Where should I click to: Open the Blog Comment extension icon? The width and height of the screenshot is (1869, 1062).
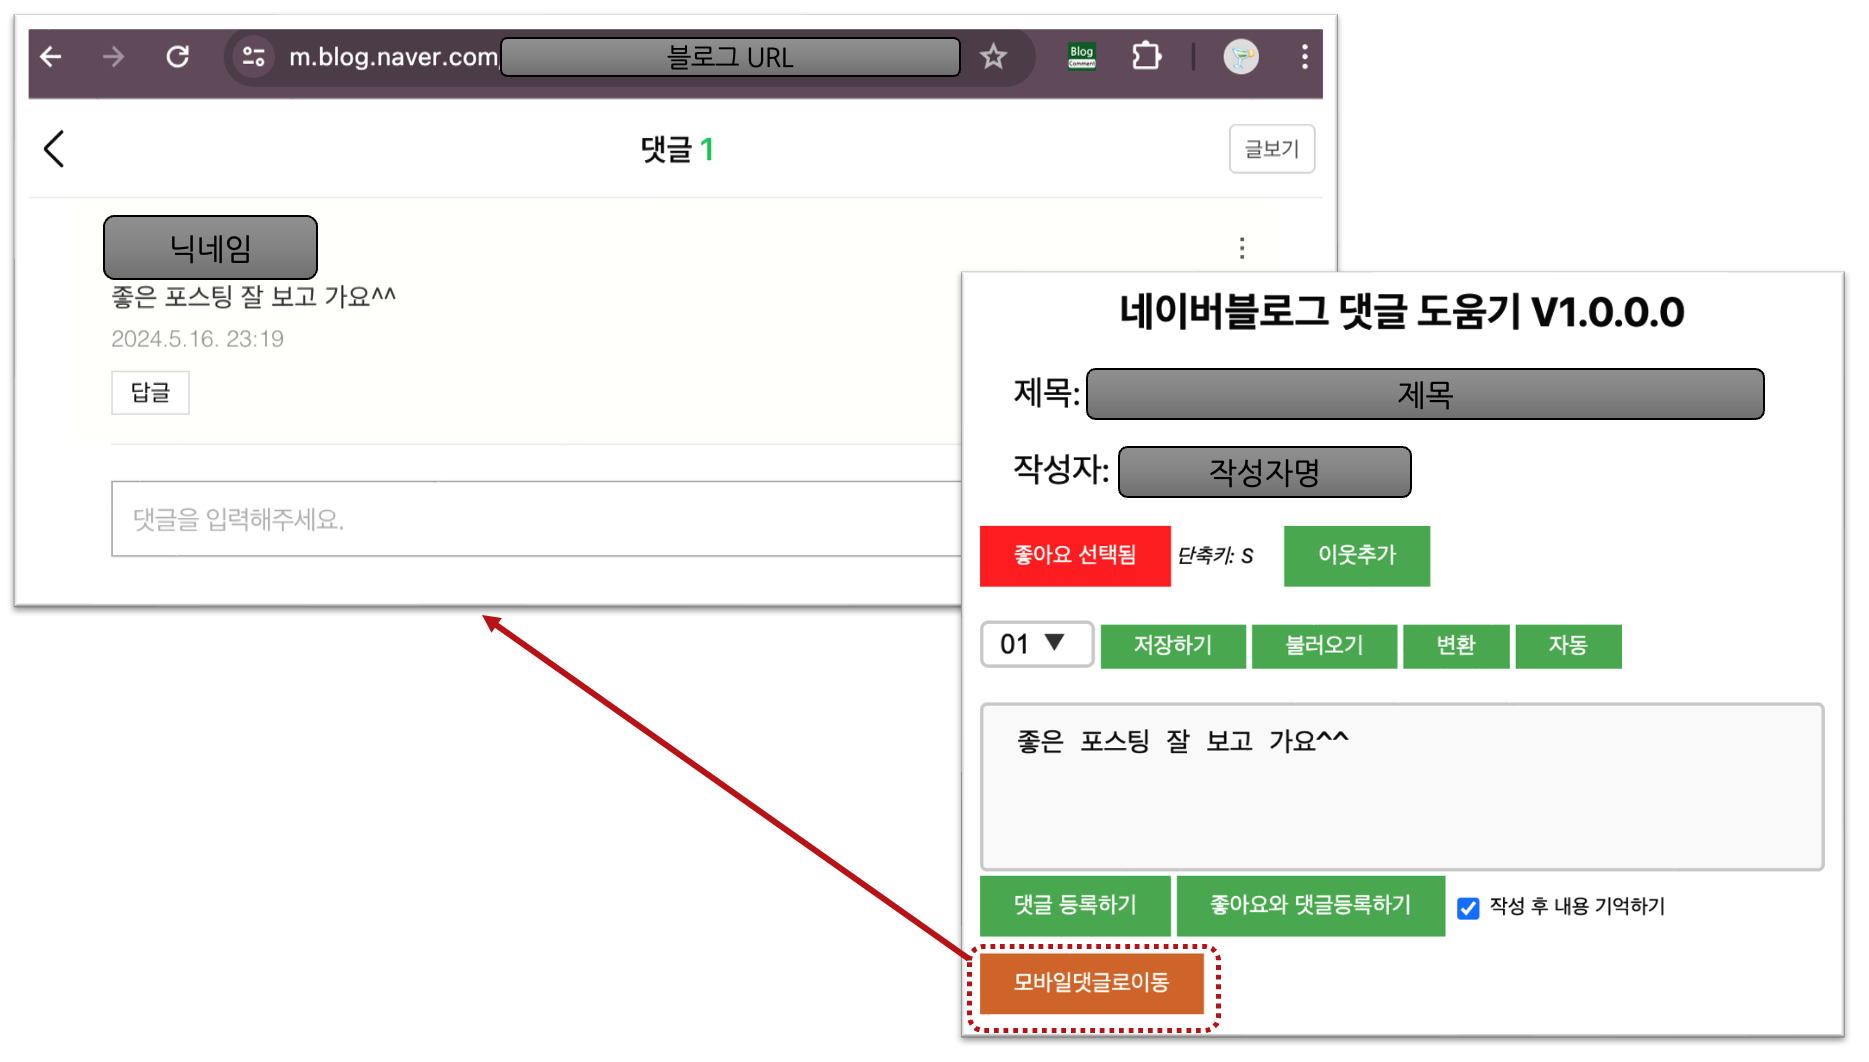point(1081,57)
